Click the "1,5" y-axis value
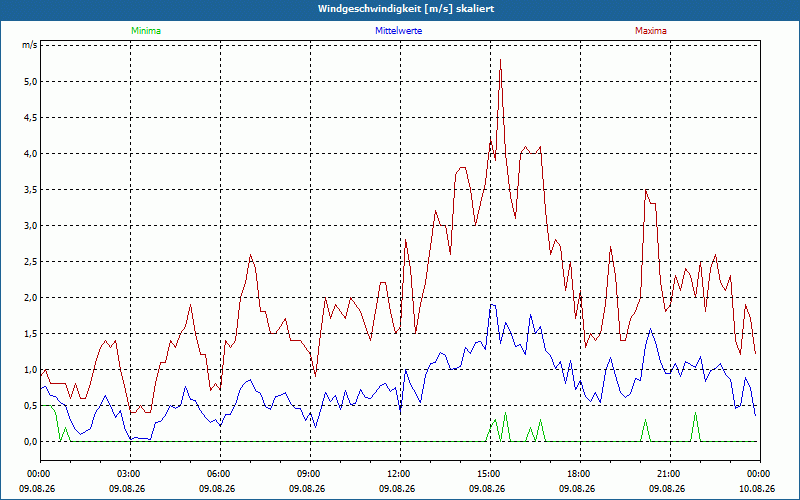800x500 pixels. point(31,334)
